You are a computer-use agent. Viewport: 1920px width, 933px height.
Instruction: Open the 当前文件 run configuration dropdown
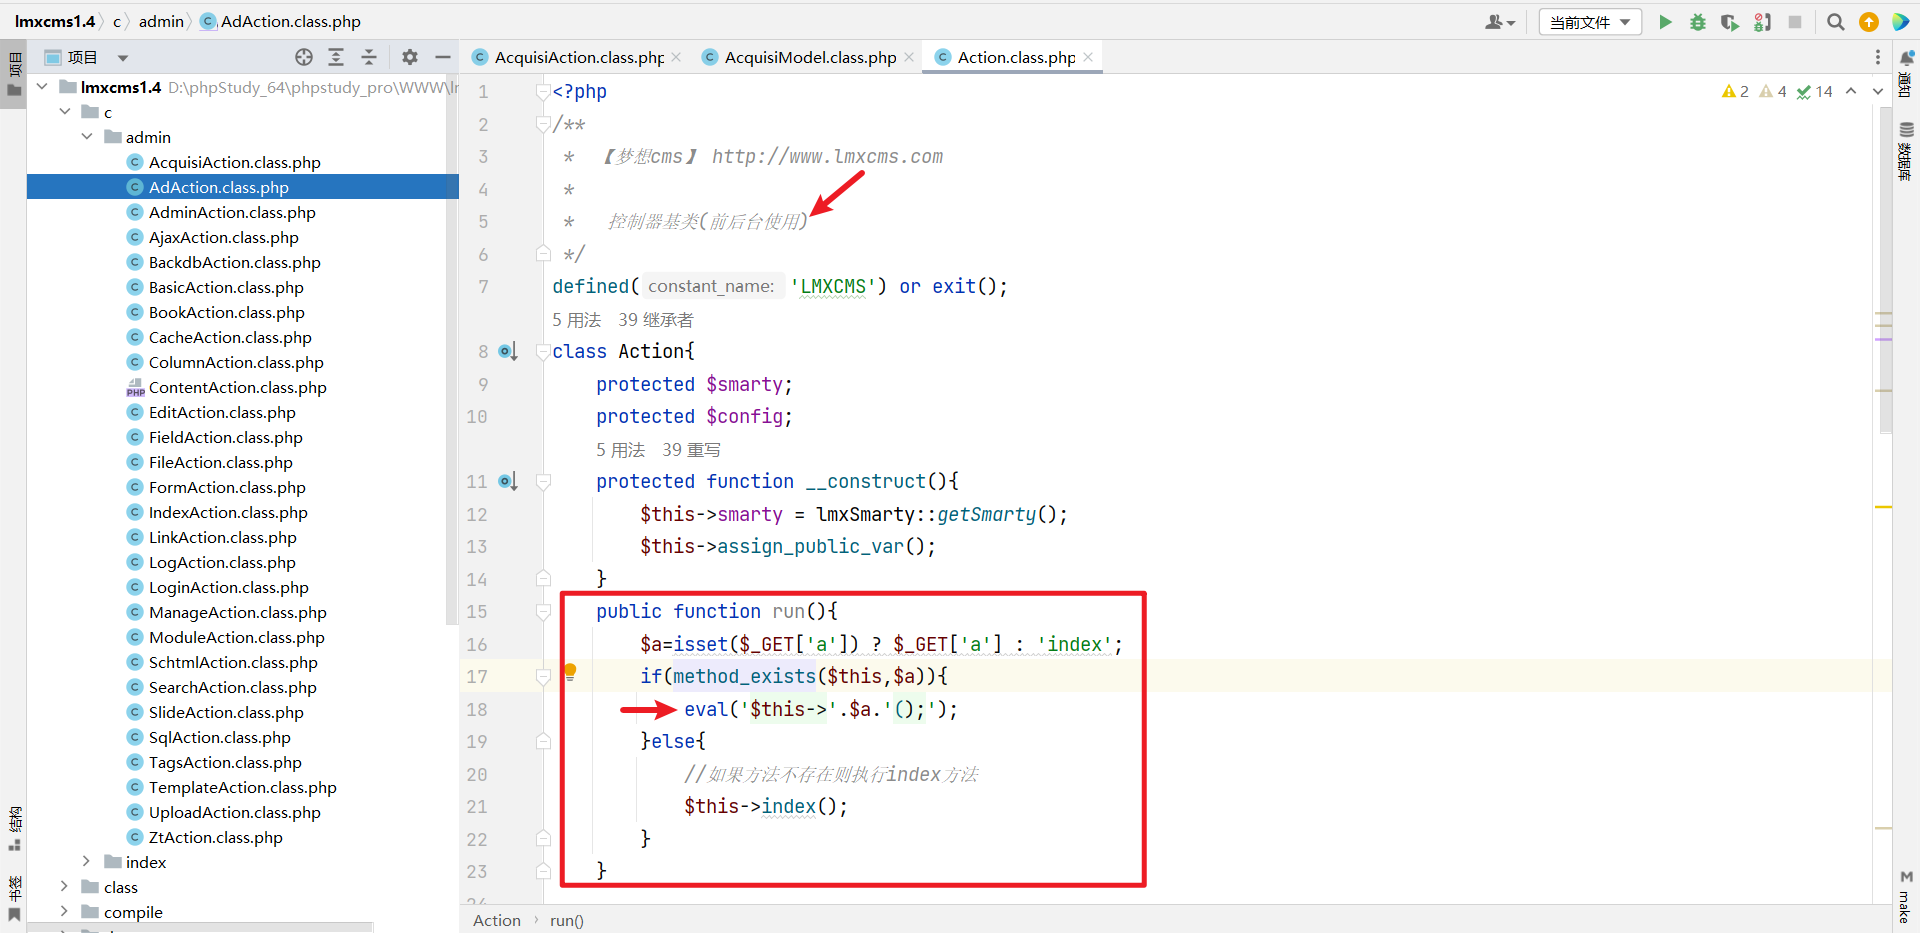pos(1590,22)
